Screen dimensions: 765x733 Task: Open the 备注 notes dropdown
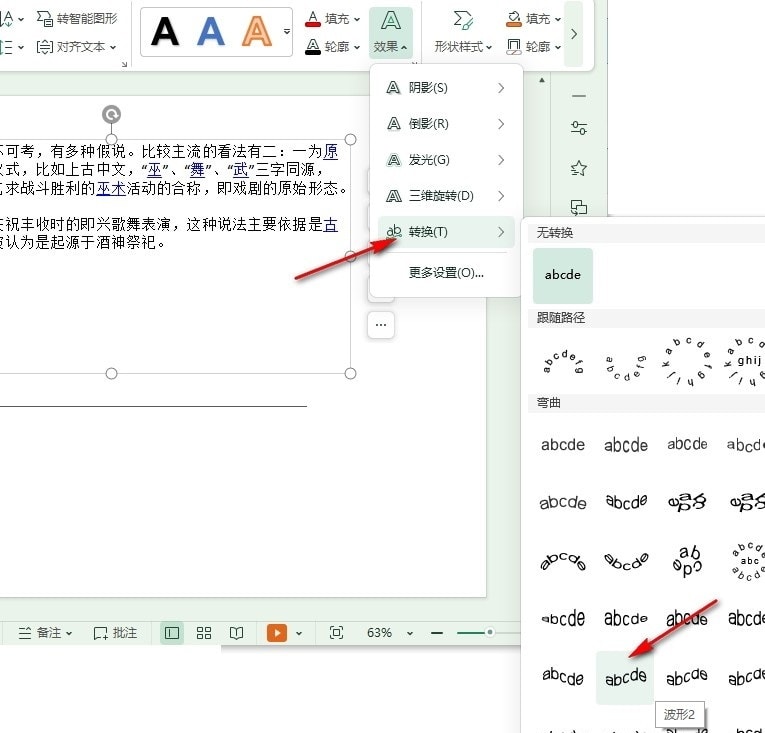point(45,633)
